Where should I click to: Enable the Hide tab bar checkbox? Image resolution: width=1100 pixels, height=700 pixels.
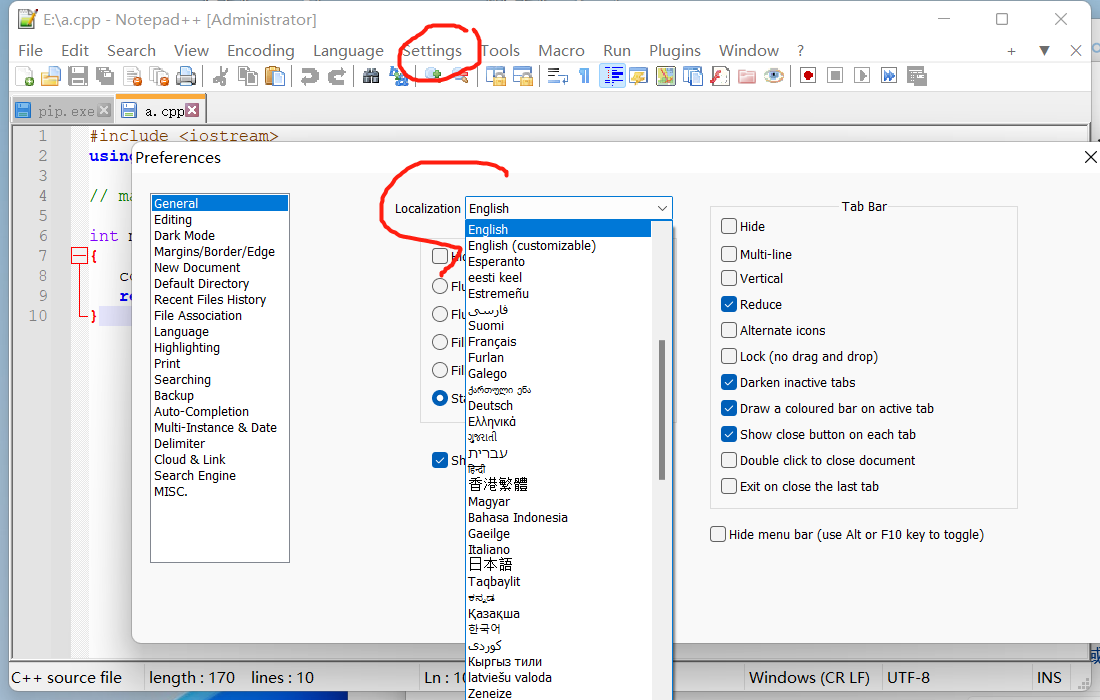coord(729,226)
